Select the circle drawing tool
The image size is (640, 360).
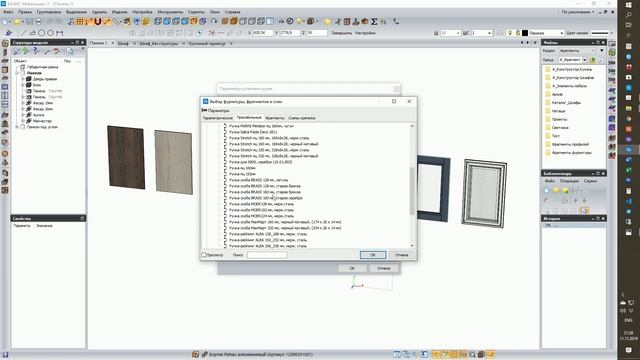pyautogui.click(x=42, y=33)
